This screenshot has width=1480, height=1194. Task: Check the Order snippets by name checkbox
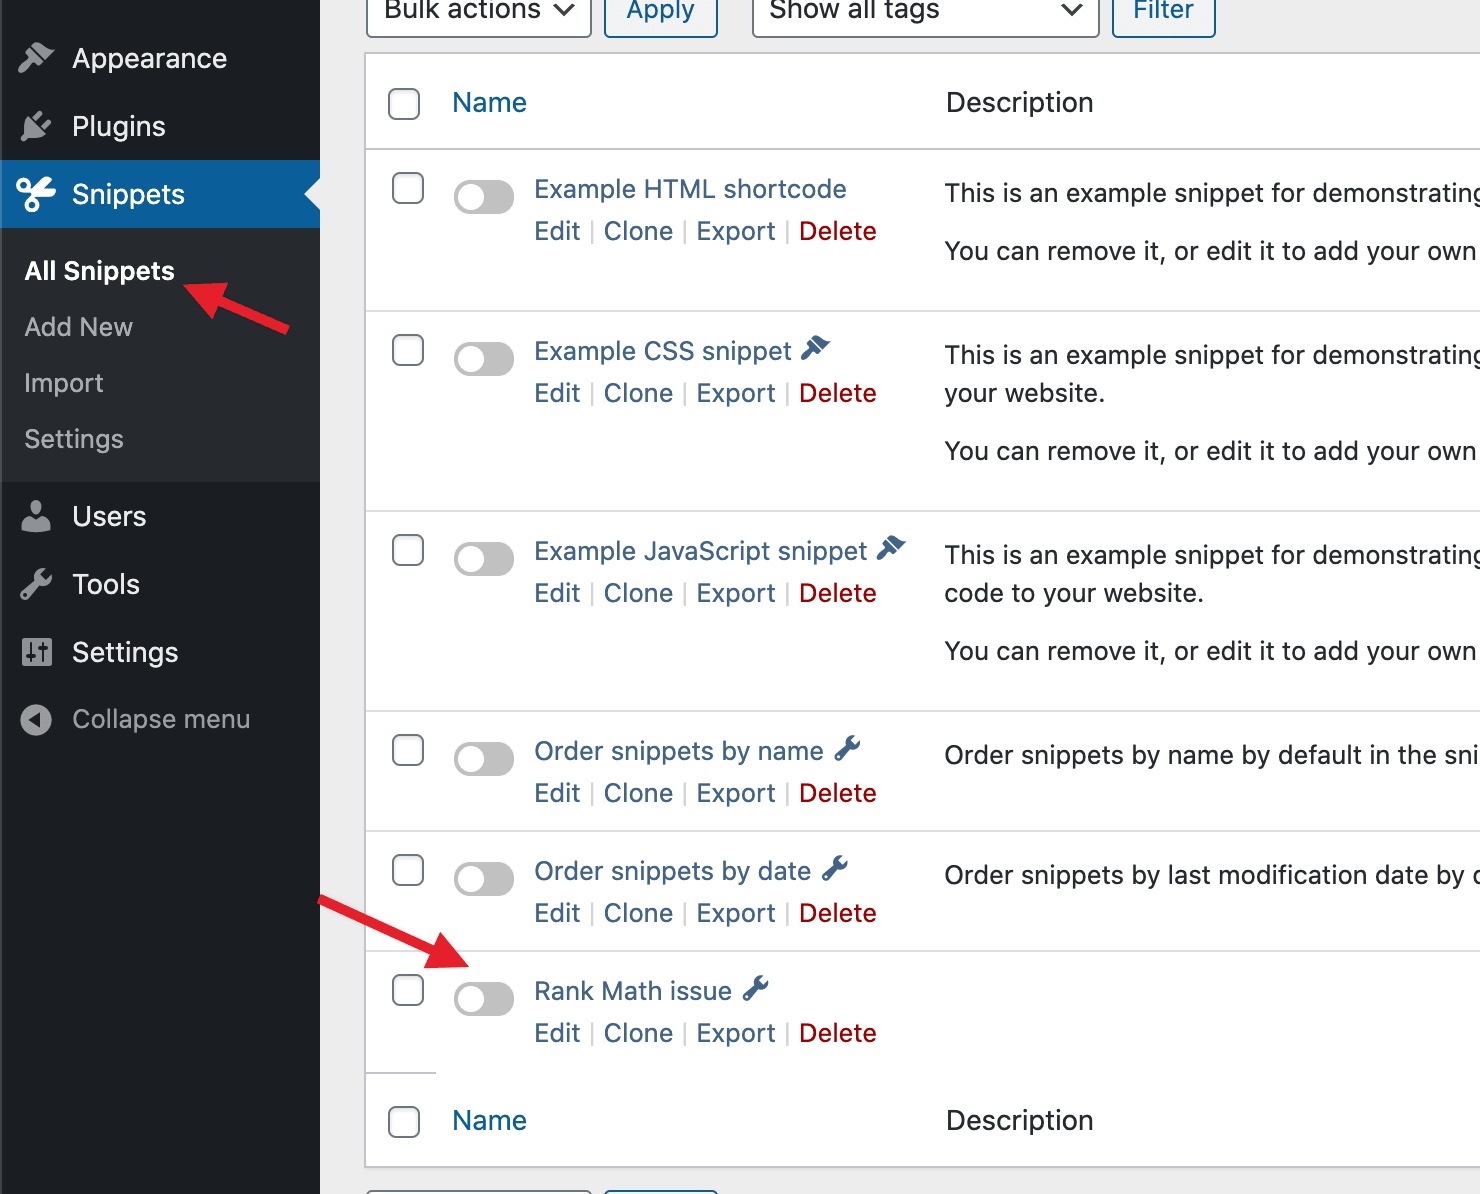pos(408,750)
